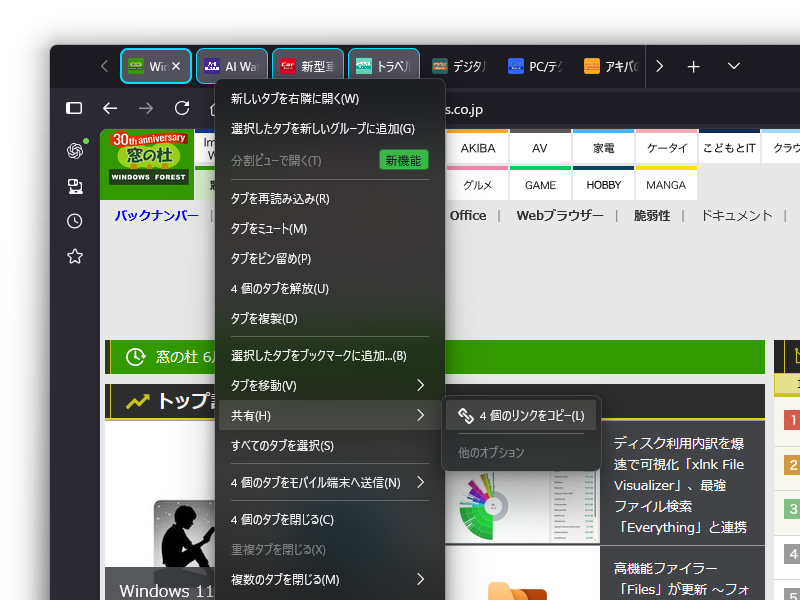Open ChatGPT icon in the sidebar
The width and height of the screenshot is (800, 600).
(x=75, y=151)
